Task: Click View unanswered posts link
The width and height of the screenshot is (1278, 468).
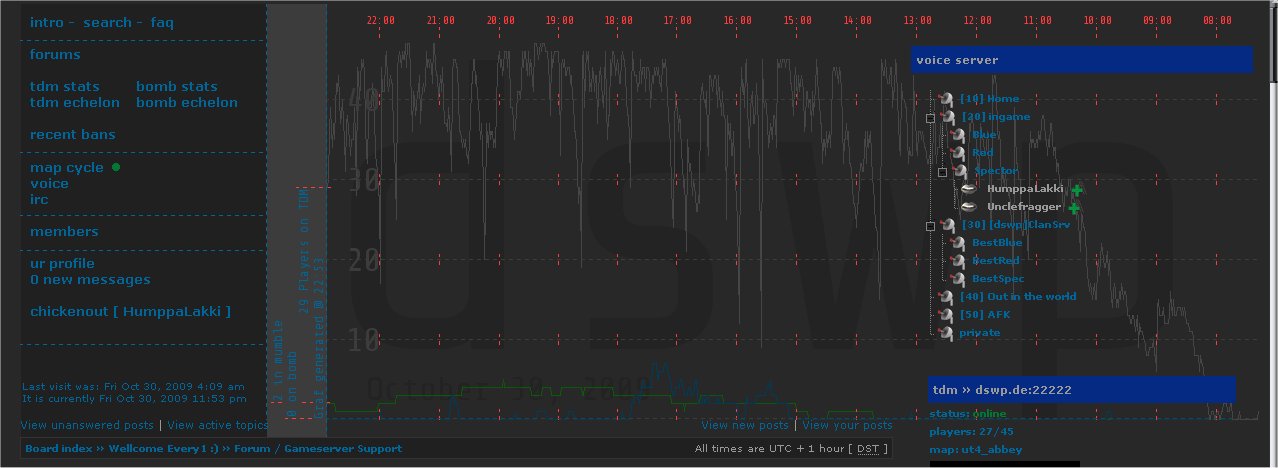Action: tap(87, 426)
